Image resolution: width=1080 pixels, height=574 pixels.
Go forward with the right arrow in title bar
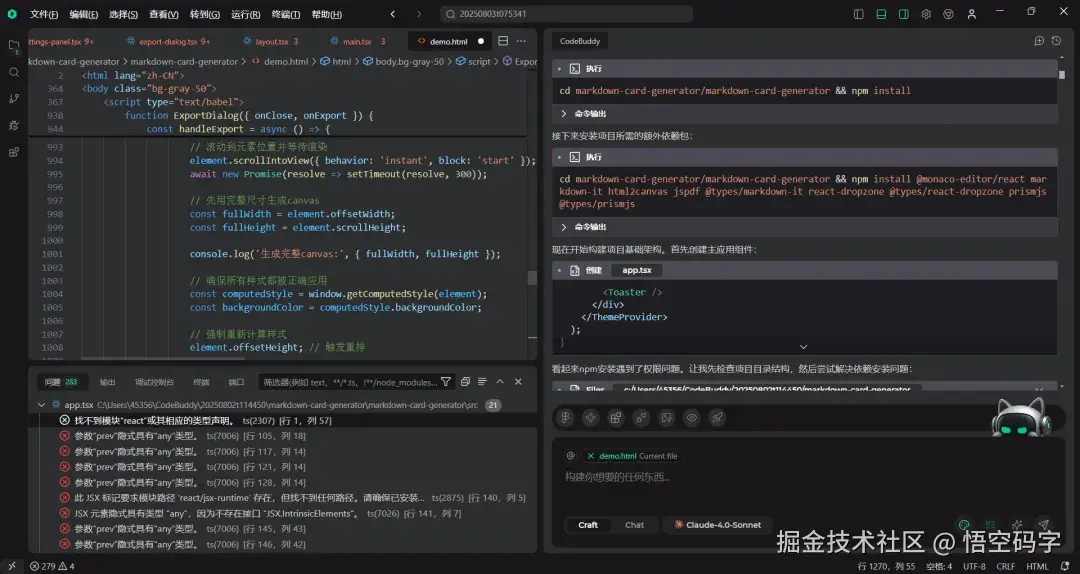point(418,14)
